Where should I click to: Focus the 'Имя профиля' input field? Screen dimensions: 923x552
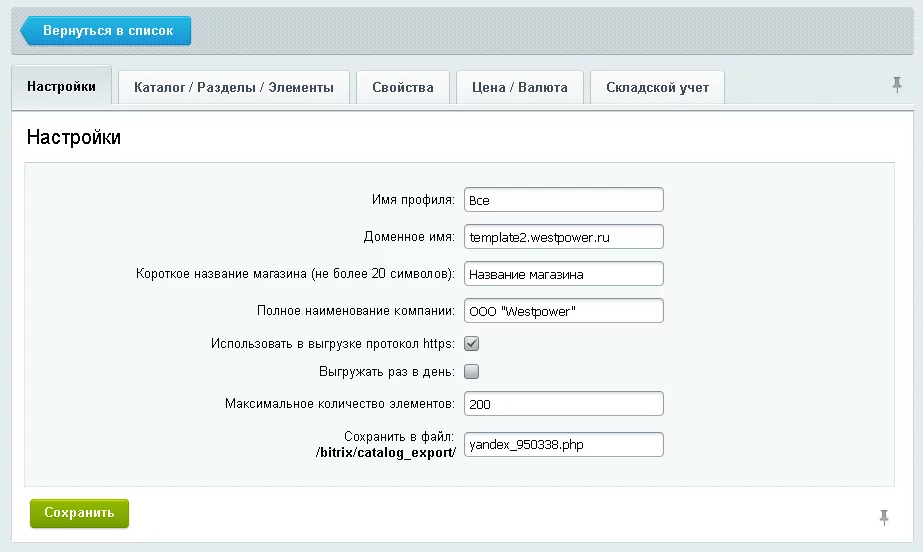tap(563, 200)
